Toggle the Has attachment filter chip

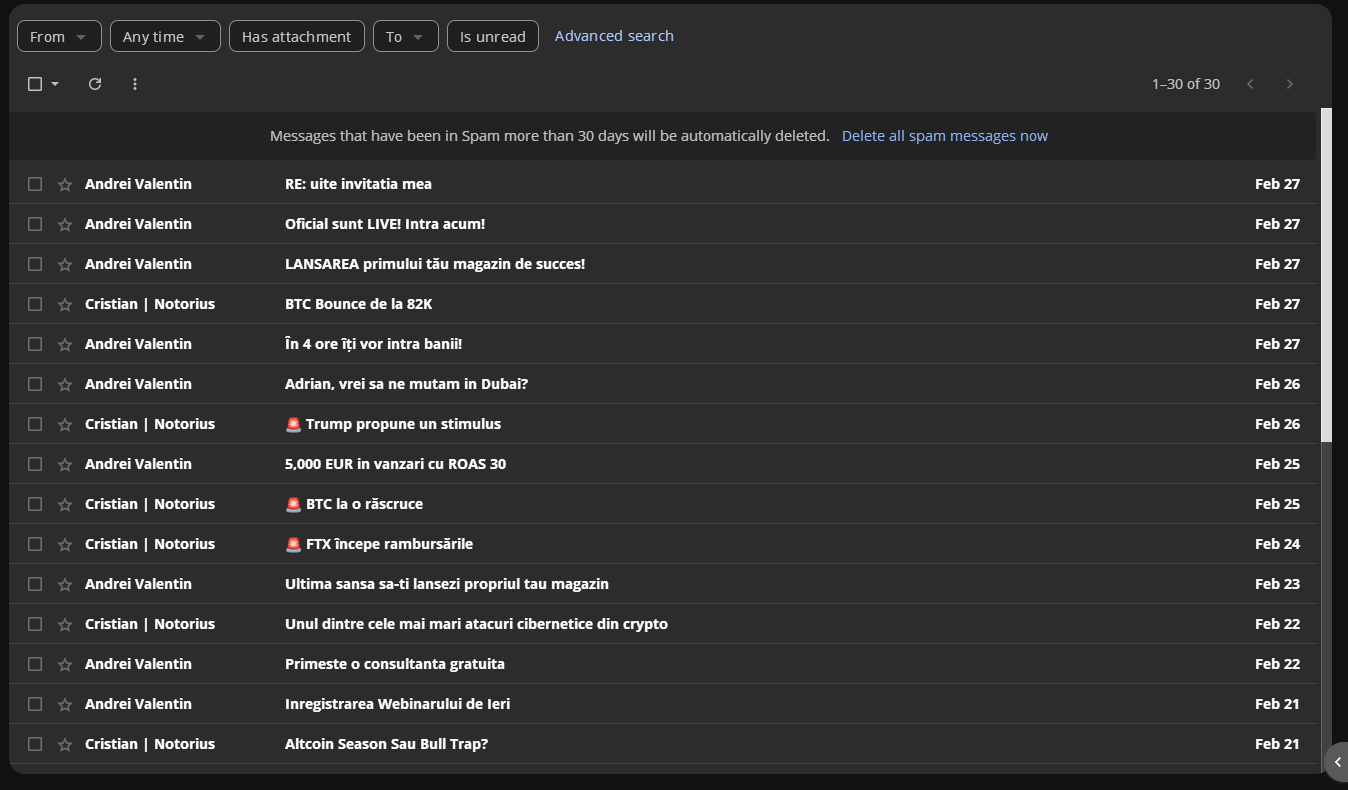(x=296, y=37)
